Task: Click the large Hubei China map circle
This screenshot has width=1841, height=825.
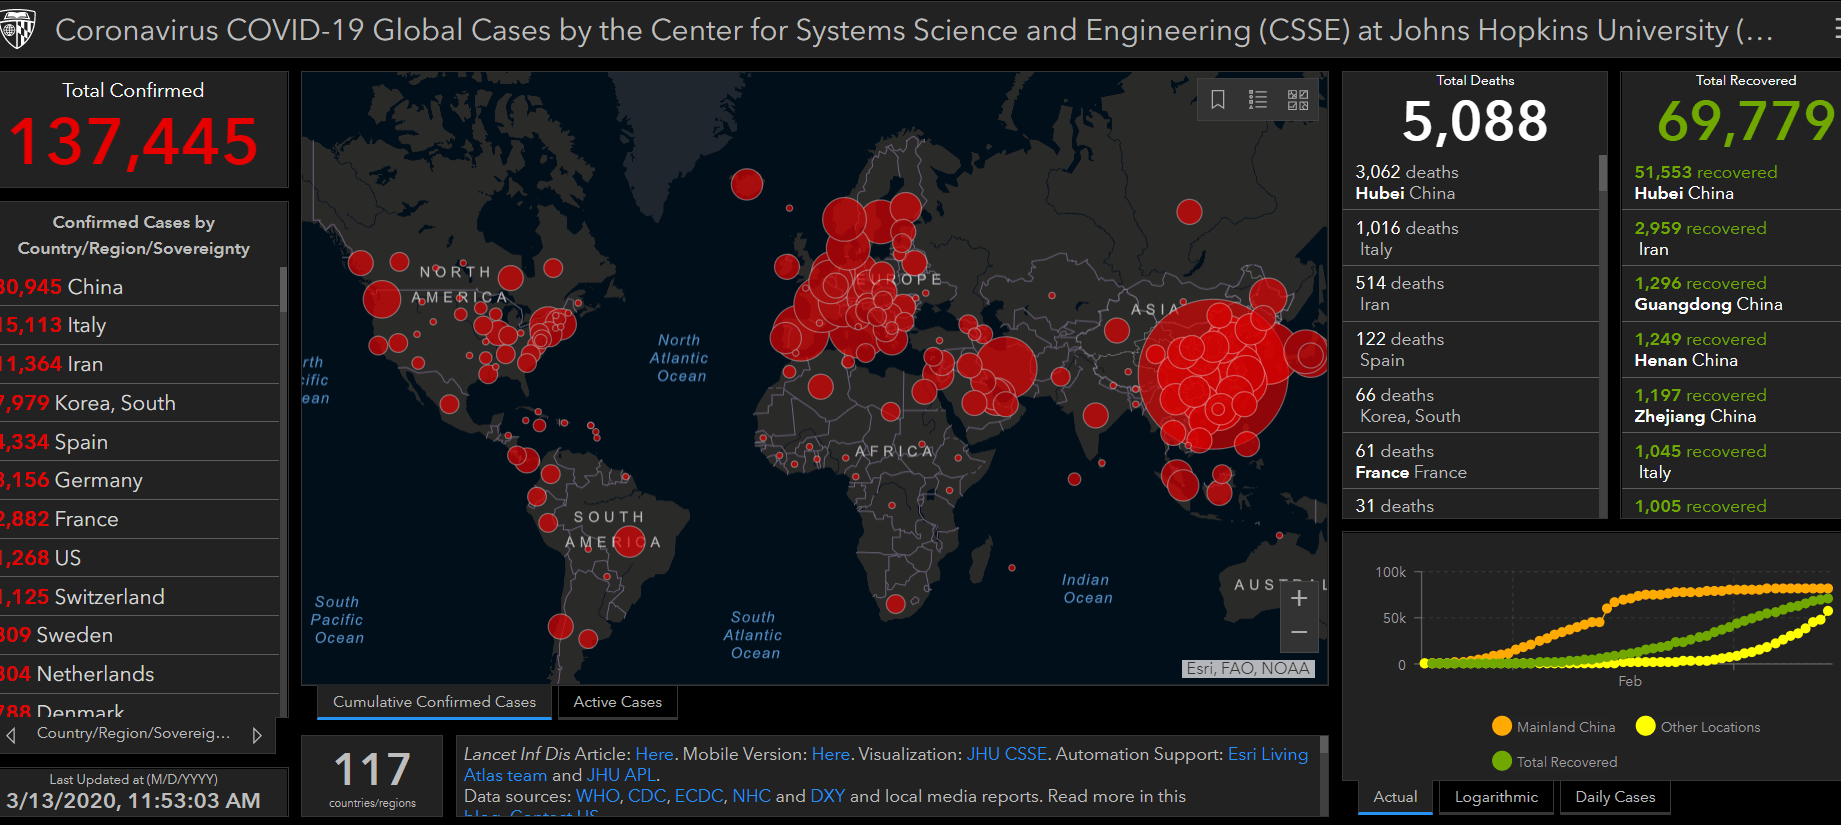Action: (1214, 375)
